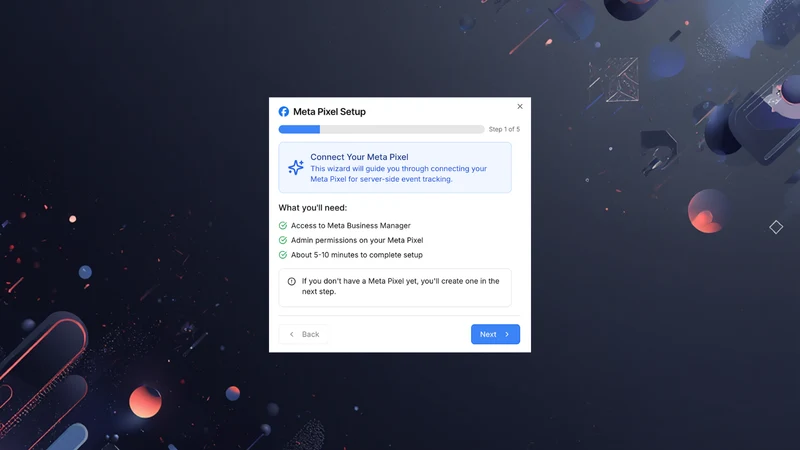
Task: Click the sparkle icon beside Connect Your Meta Pixel
Action: [x=296, y=167]
